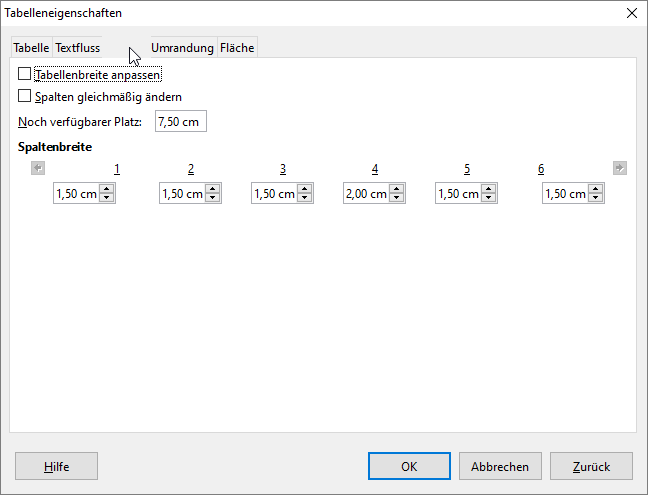Increase column 5 width with up spinner

(489, 190)
